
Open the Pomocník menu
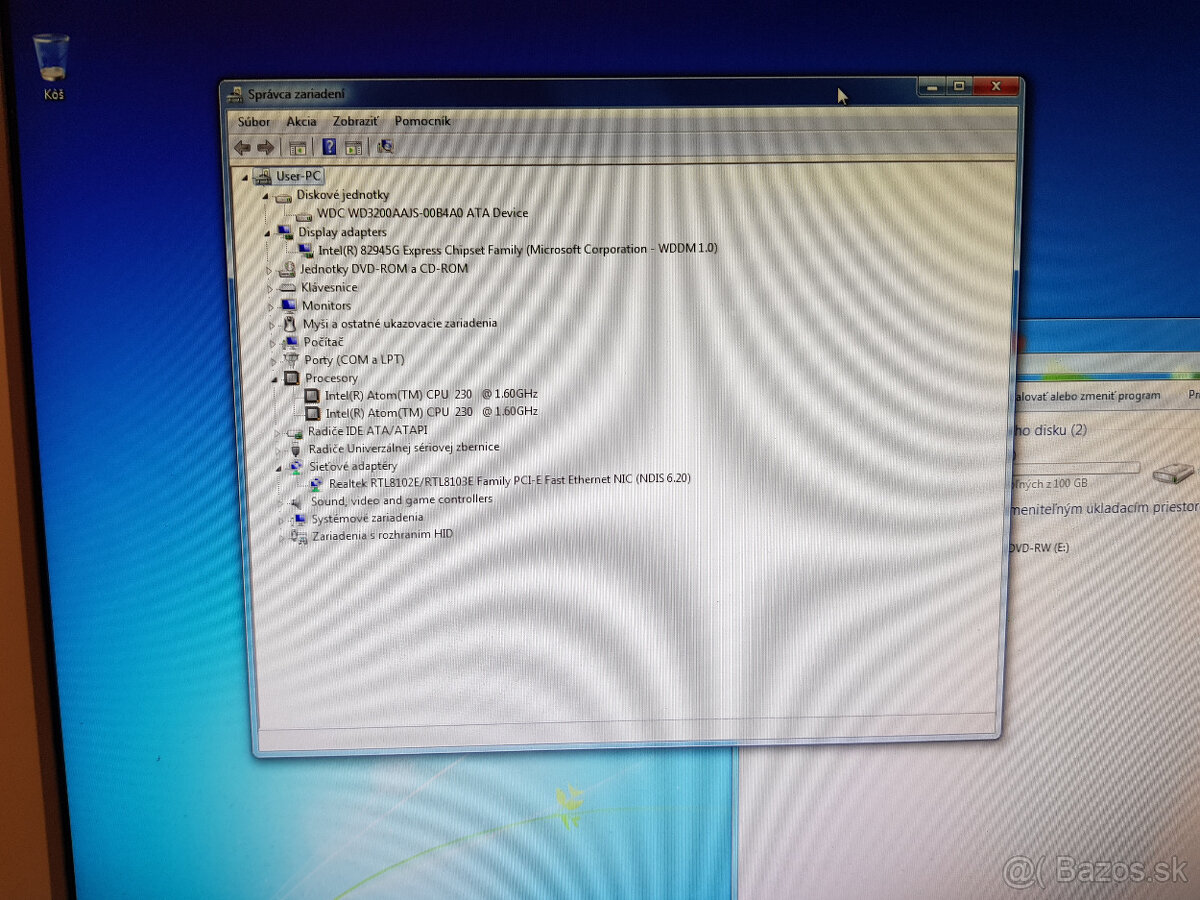(422, 122)
